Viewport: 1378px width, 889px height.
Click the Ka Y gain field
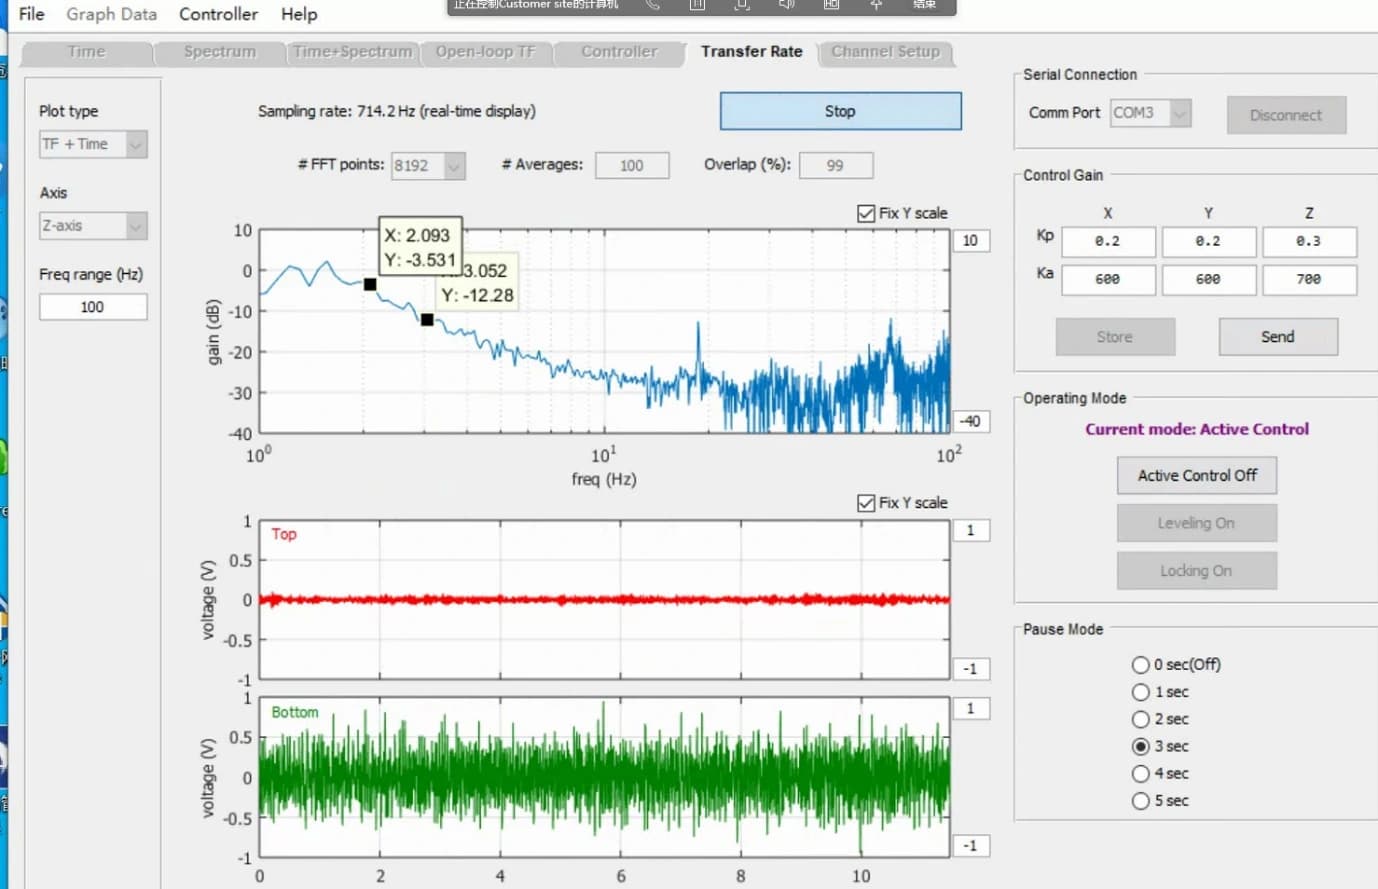[x=1208, y=279]
